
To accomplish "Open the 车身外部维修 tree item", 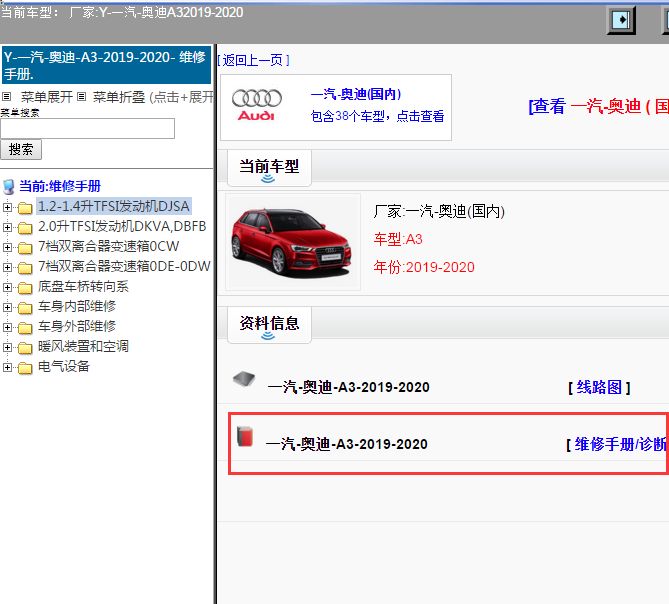I will coord(77,326).
